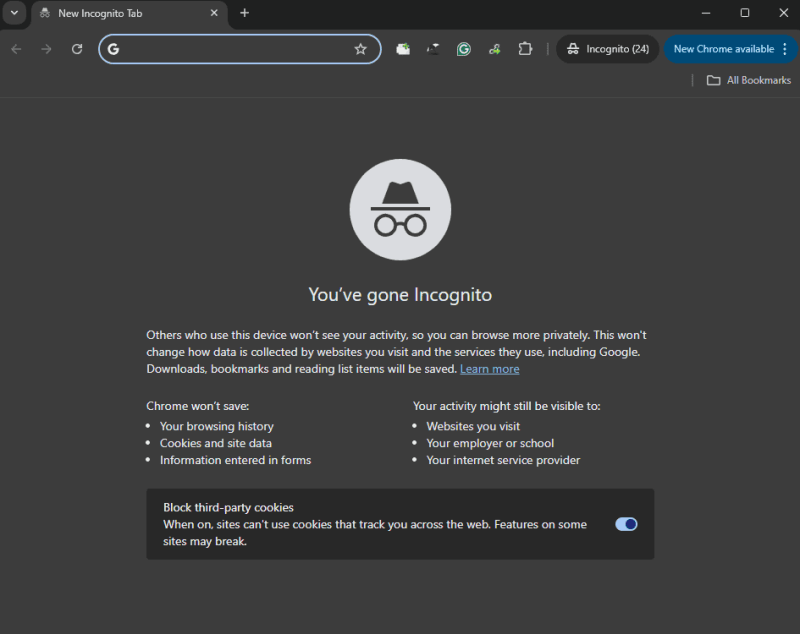The width and height of the screenshot is (800, 634).
Task: Select the New Incognito Tab tab
Action: coord(130,14)
